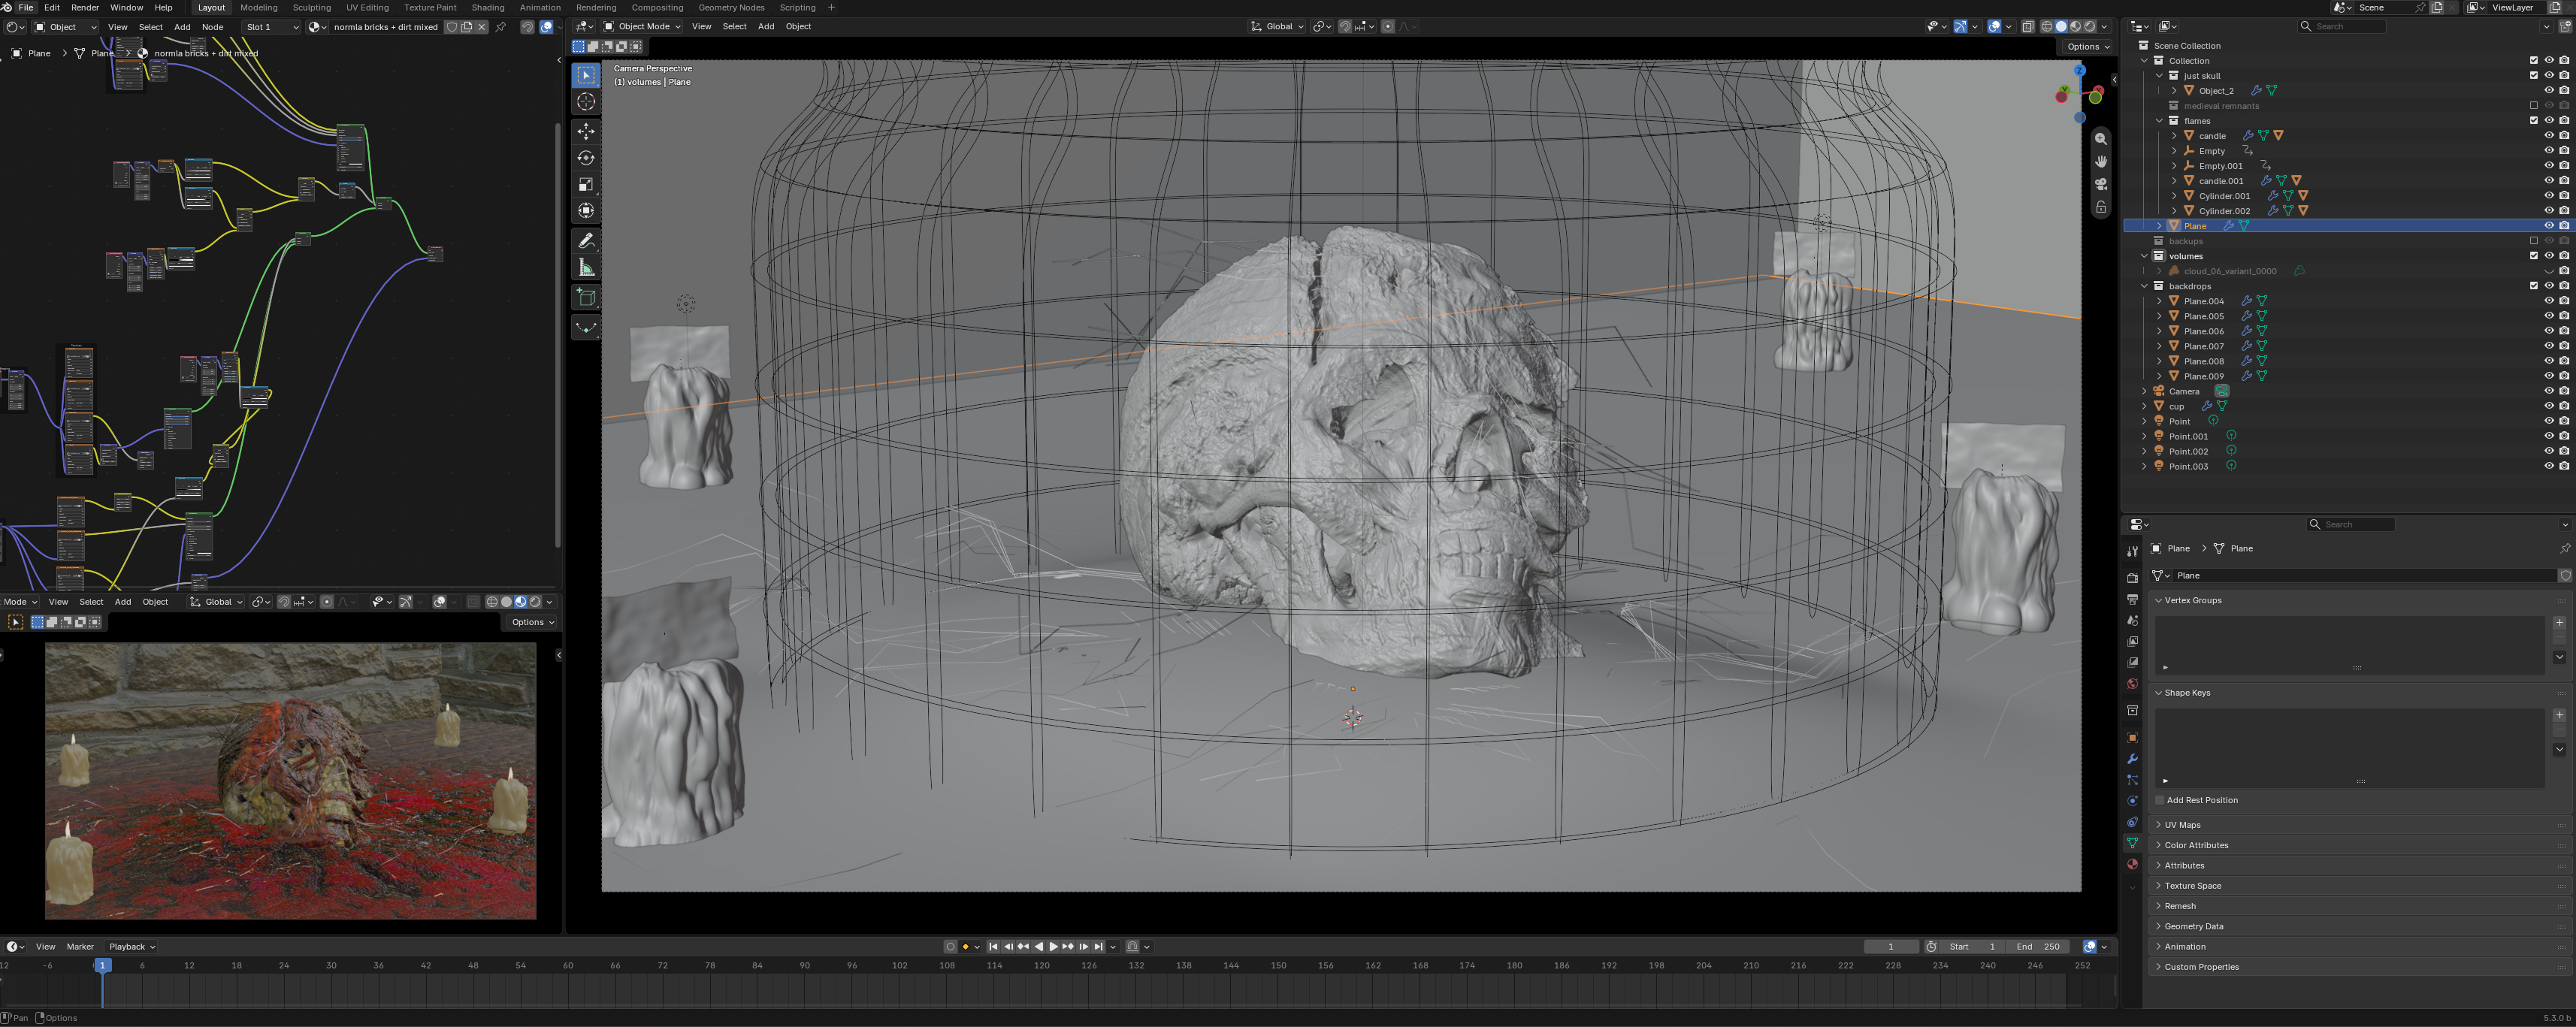Open the Global transform orientation dropdown

point(1277,26)
